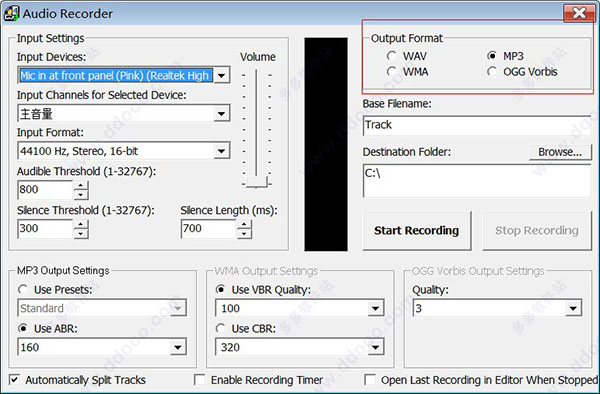Click the "WMA Output Settings" group label
The height and width of the screenshot is (394, 600).
point(266,271)
